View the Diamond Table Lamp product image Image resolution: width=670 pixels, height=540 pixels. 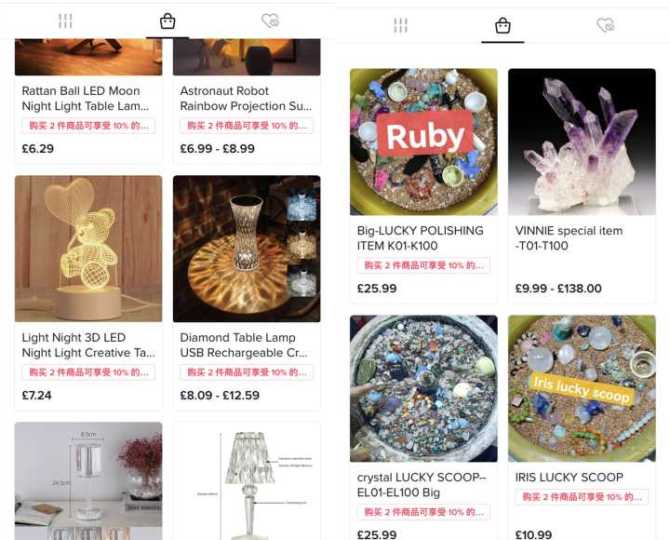click(247, 249)
